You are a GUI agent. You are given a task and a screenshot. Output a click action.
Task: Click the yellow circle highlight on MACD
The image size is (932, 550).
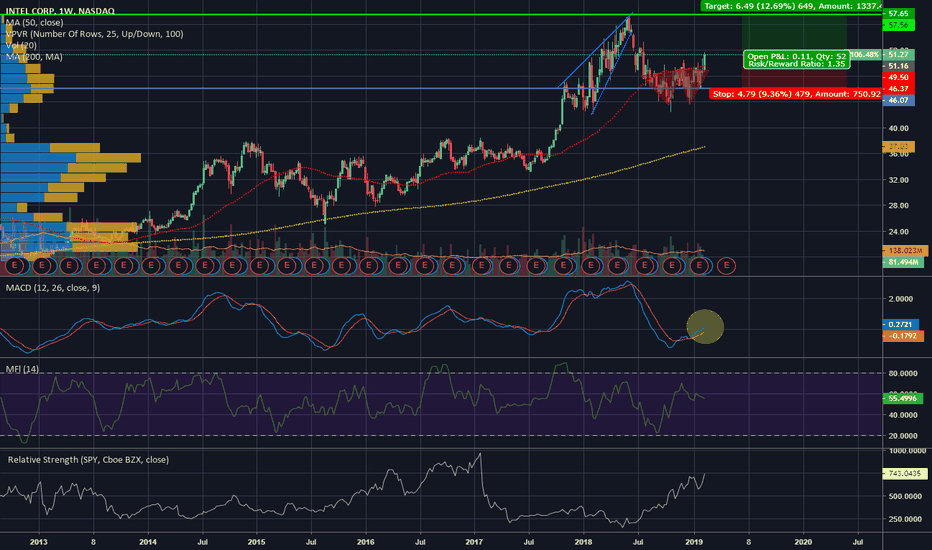coord(705,326)
